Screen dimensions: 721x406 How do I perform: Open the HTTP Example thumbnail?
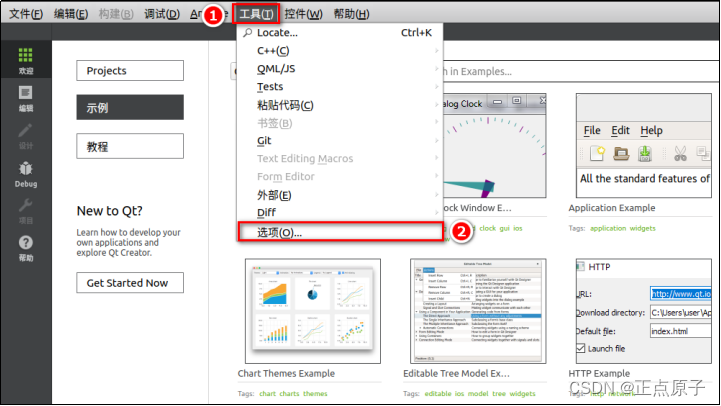[x=643, y=311]
